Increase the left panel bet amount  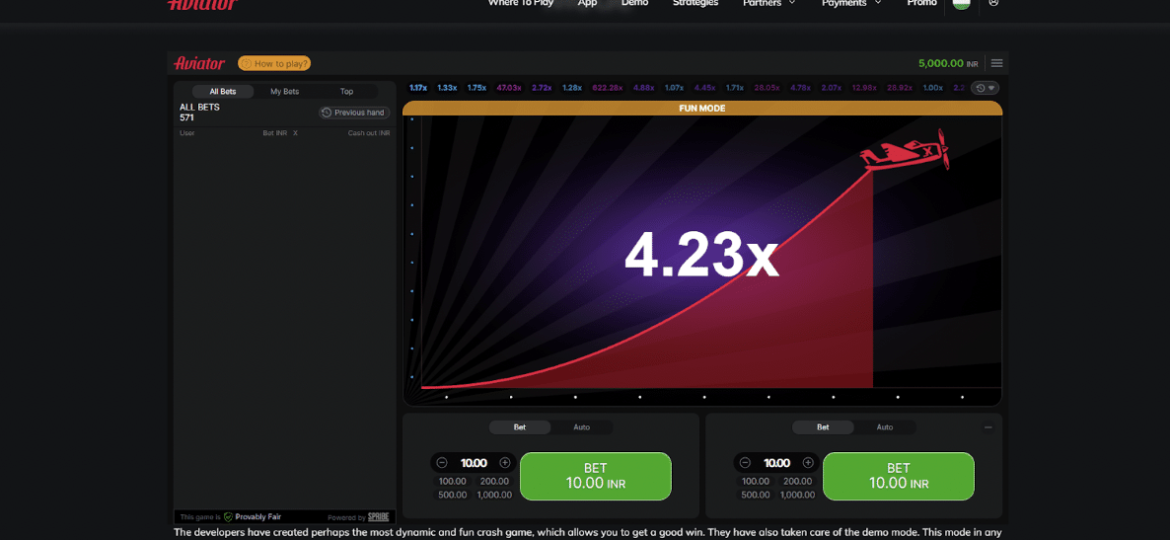[505, 463]
